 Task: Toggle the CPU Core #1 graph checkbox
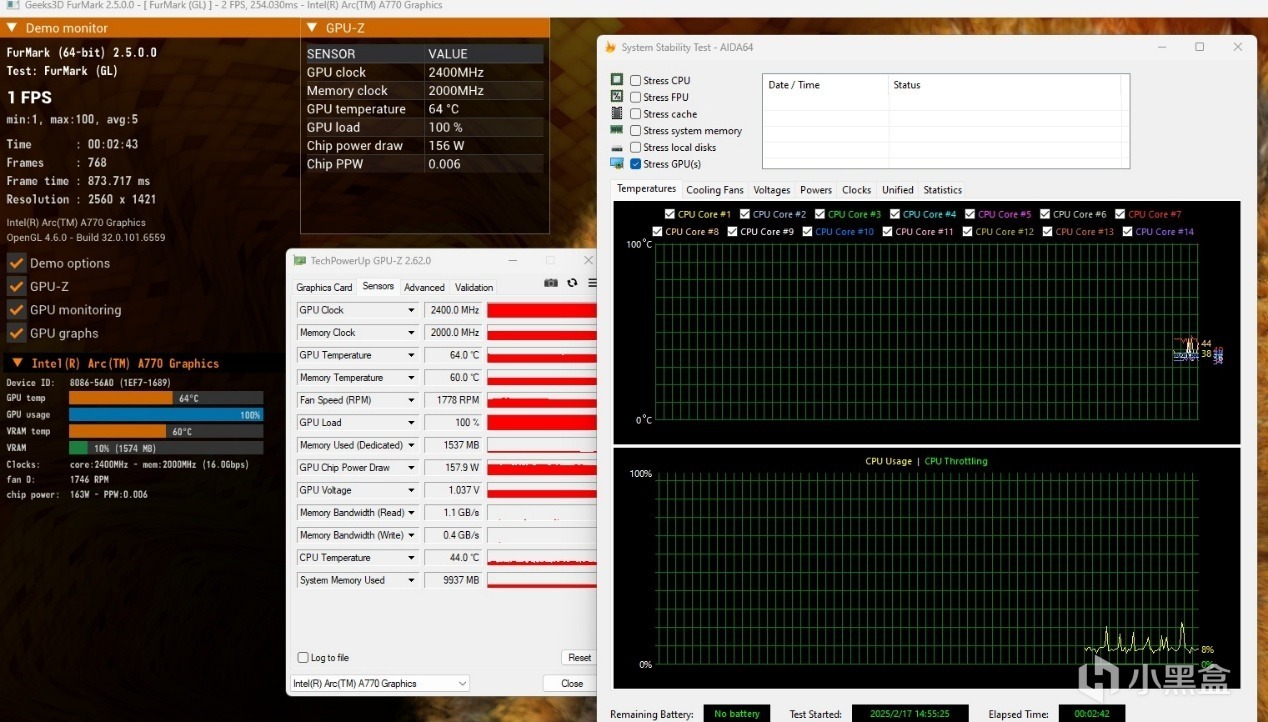coord(670,214)
